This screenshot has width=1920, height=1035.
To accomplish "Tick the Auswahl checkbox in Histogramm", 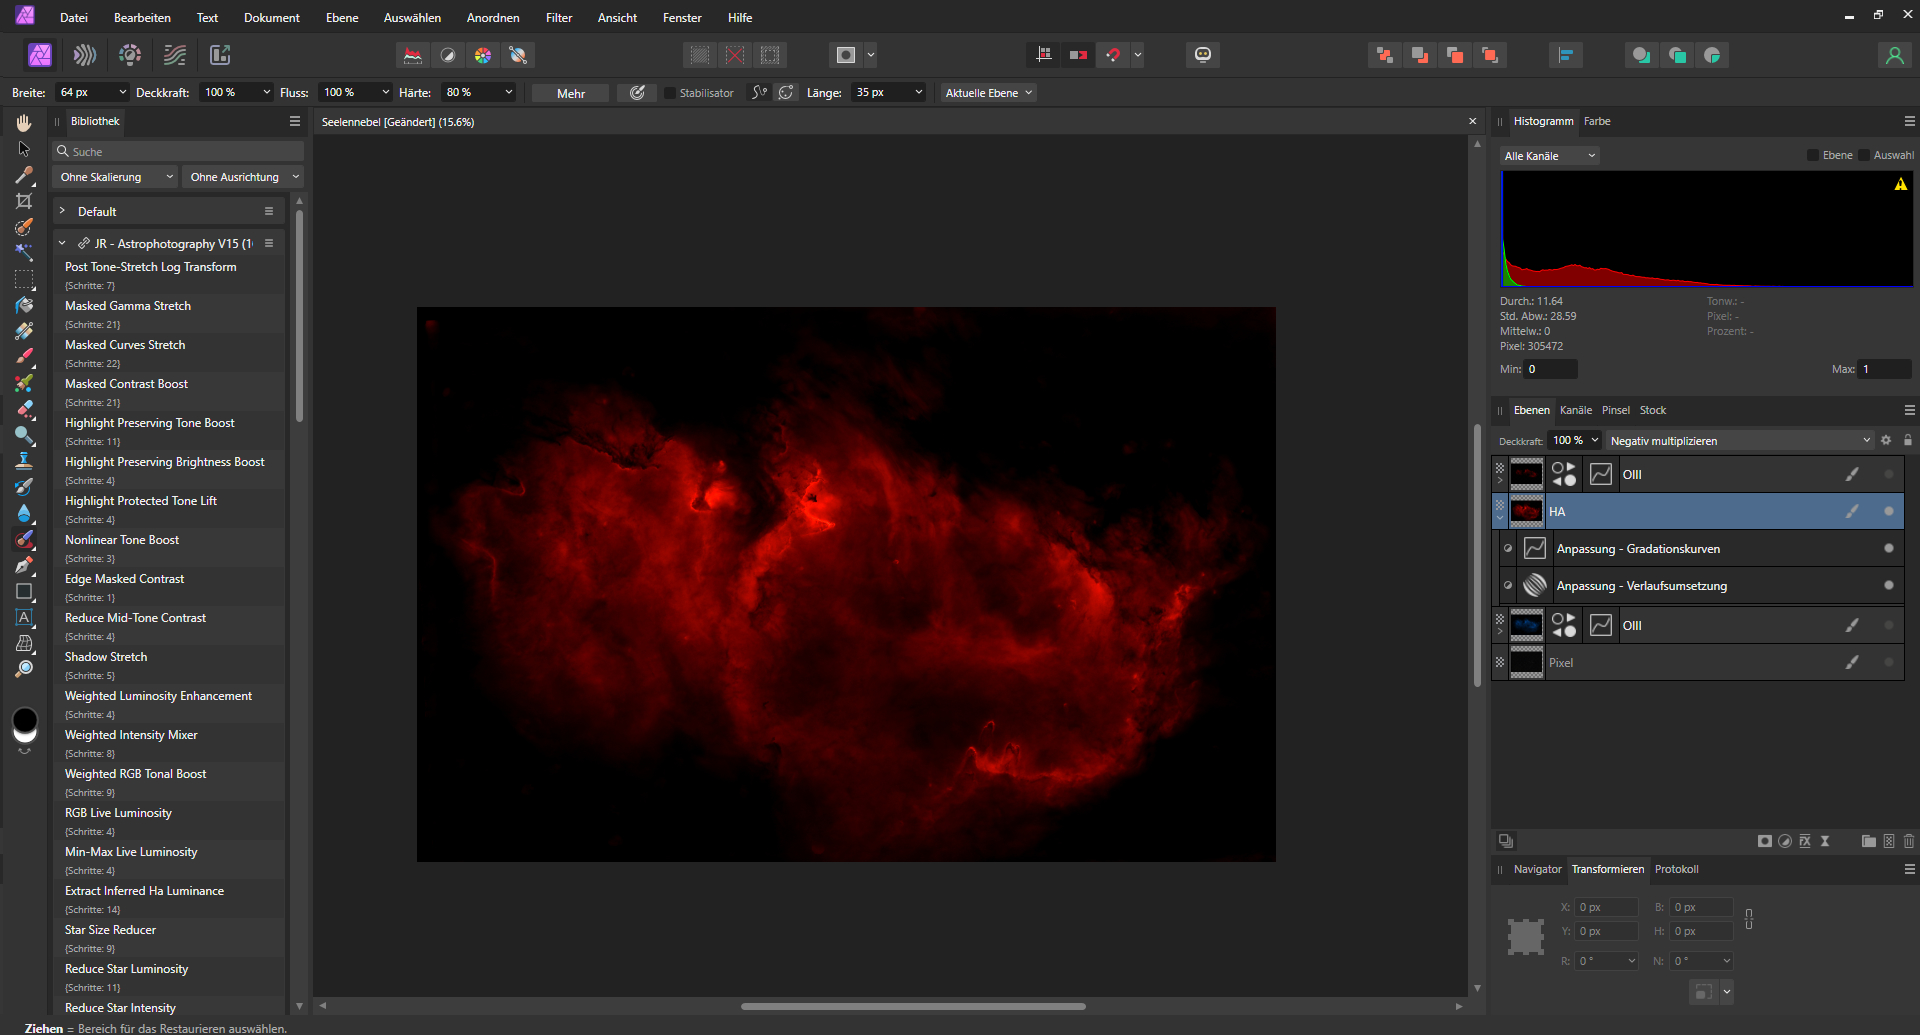I will point(1864,155).
